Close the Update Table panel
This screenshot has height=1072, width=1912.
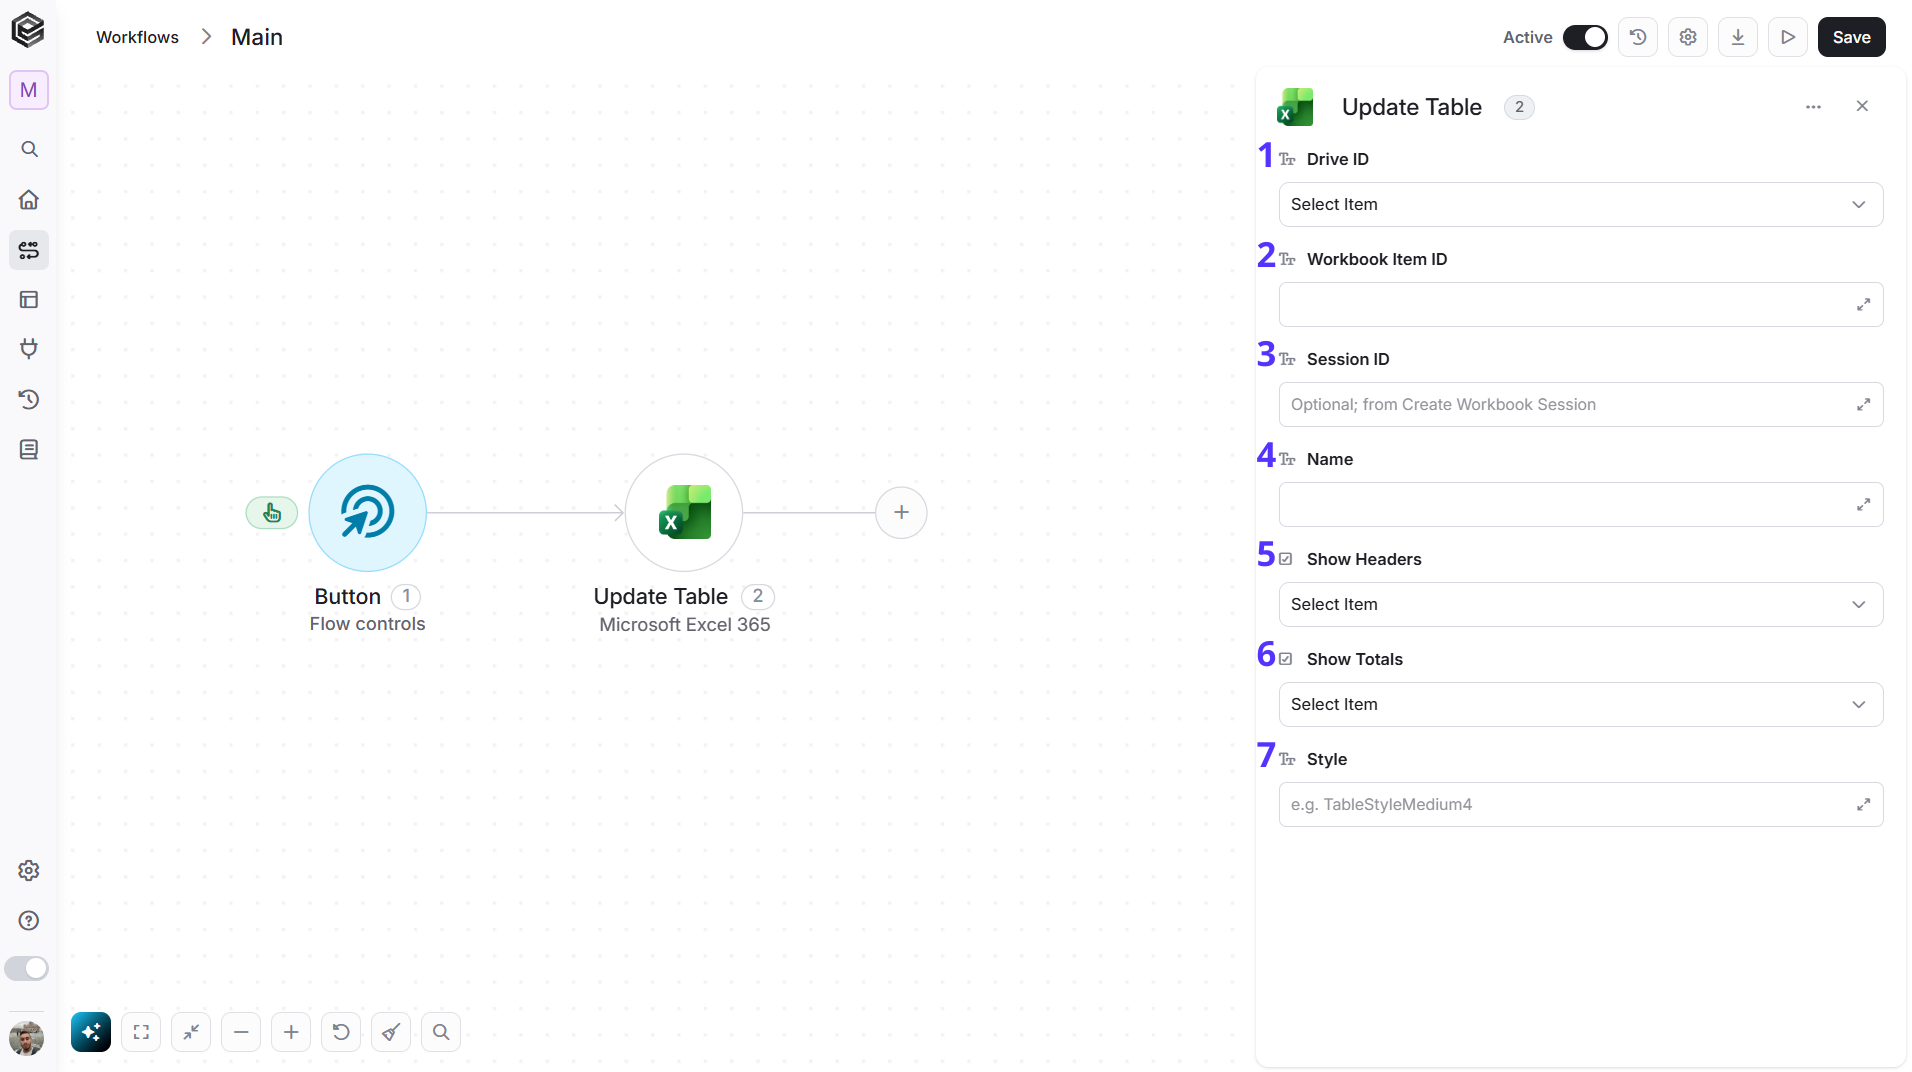tap(1862, 106)
